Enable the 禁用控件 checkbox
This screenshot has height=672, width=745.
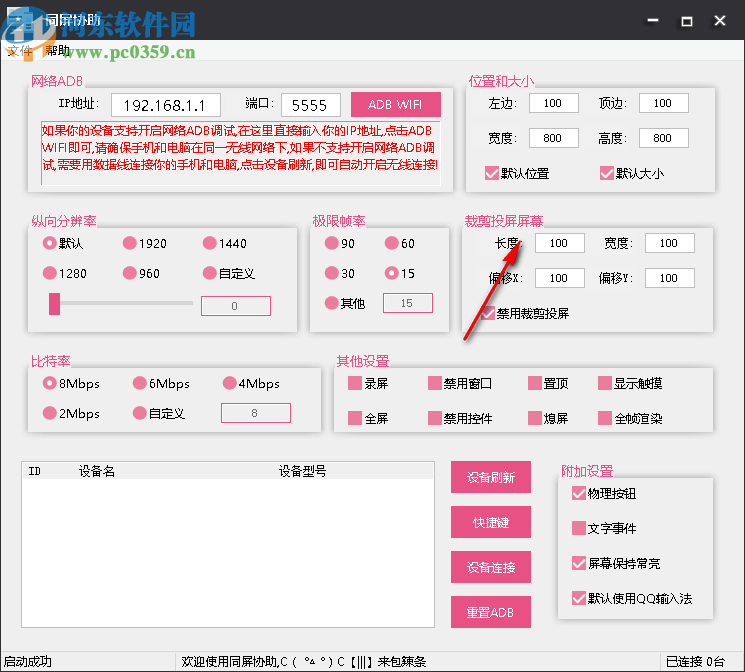click(x=434, y=418)
